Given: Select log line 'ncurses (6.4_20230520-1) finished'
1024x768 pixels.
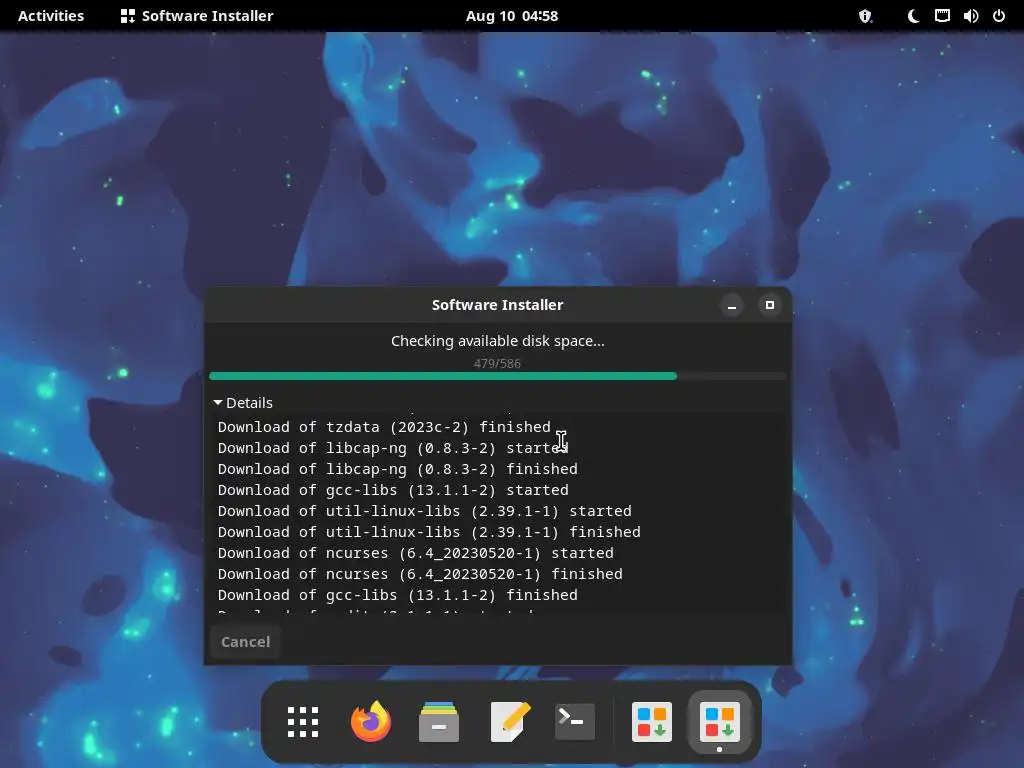Looking at the screenshot, I should [420, 573].
